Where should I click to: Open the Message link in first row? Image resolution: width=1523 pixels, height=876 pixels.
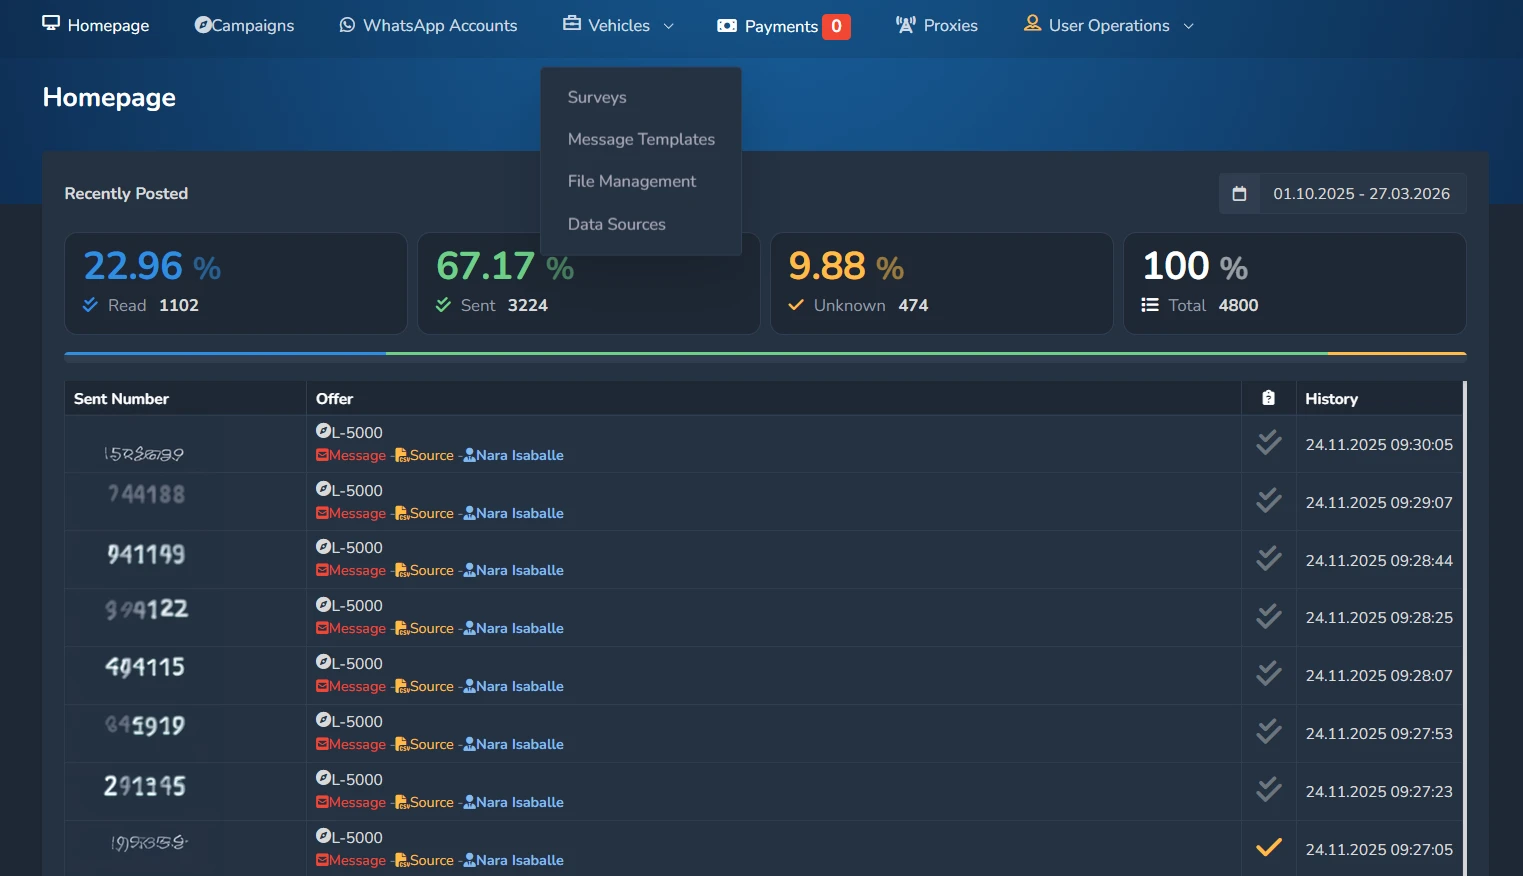coord(357,456)
